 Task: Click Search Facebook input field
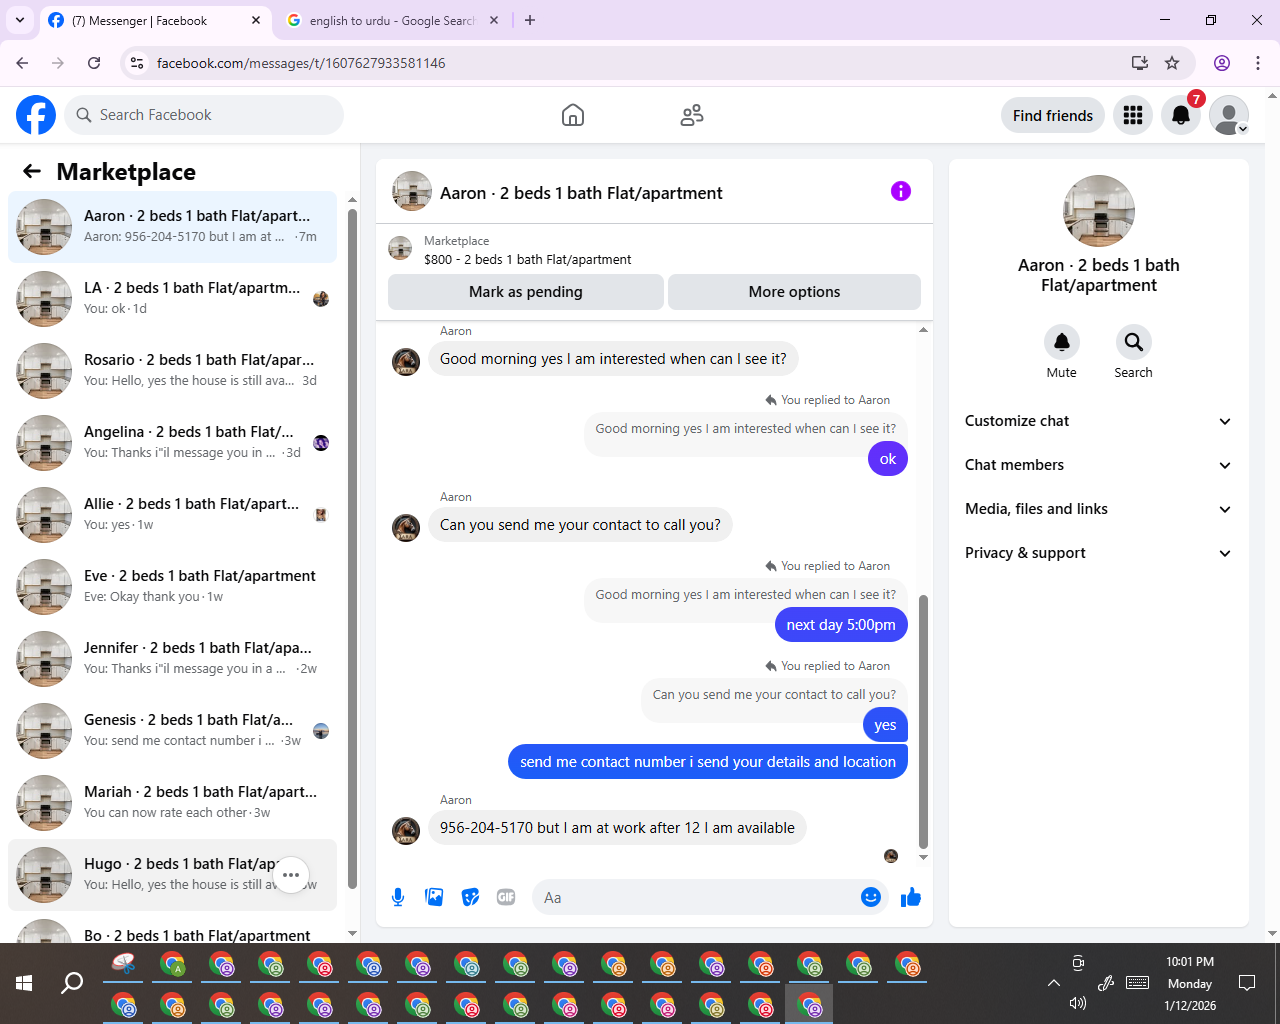[204, 115]
